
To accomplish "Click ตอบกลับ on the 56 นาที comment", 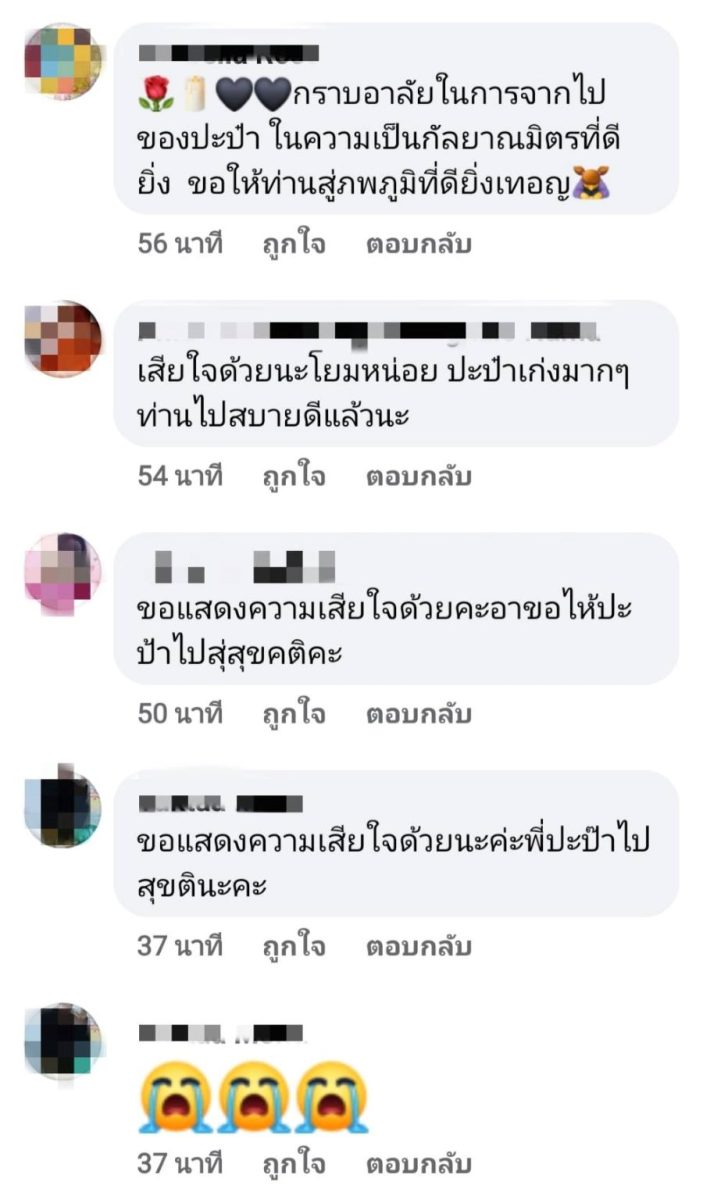I will pos(417,244).
